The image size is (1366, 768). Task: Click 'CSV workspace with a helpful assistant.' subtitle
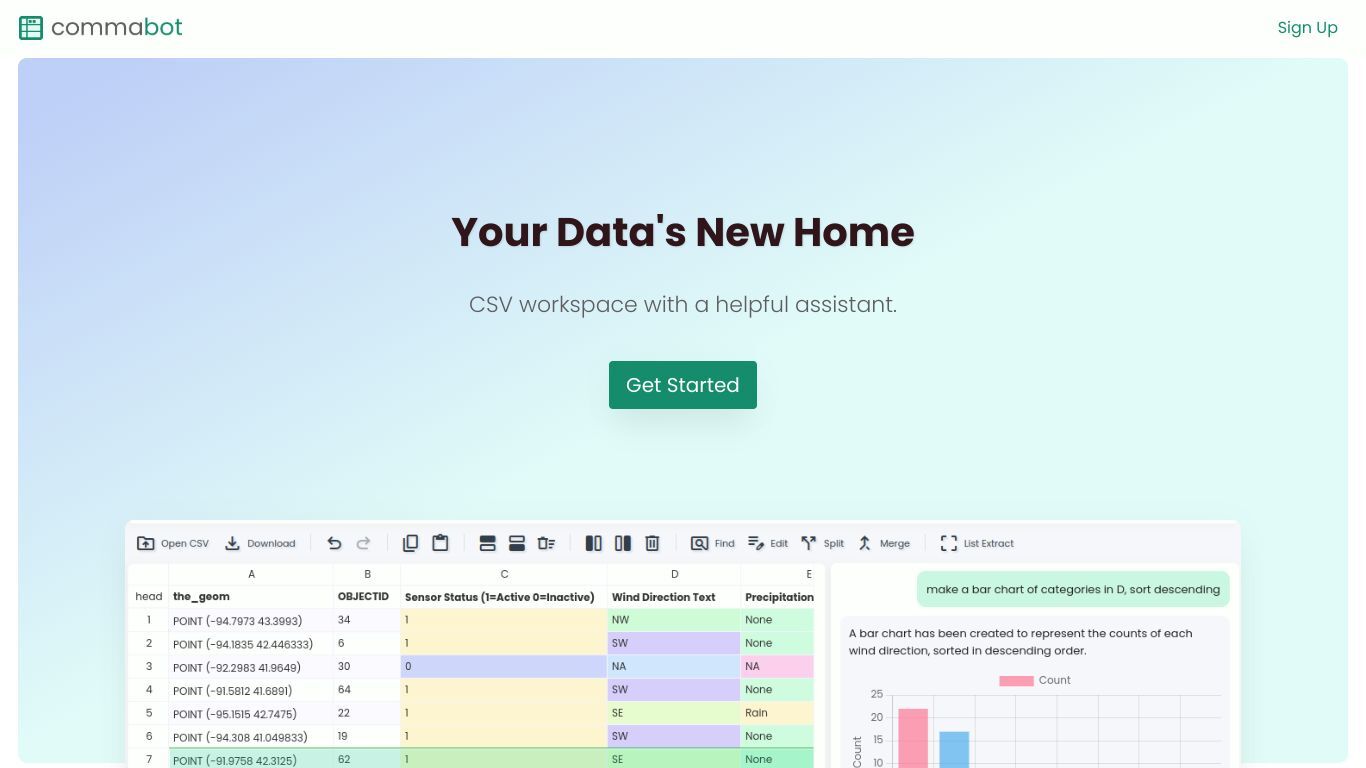683,304
